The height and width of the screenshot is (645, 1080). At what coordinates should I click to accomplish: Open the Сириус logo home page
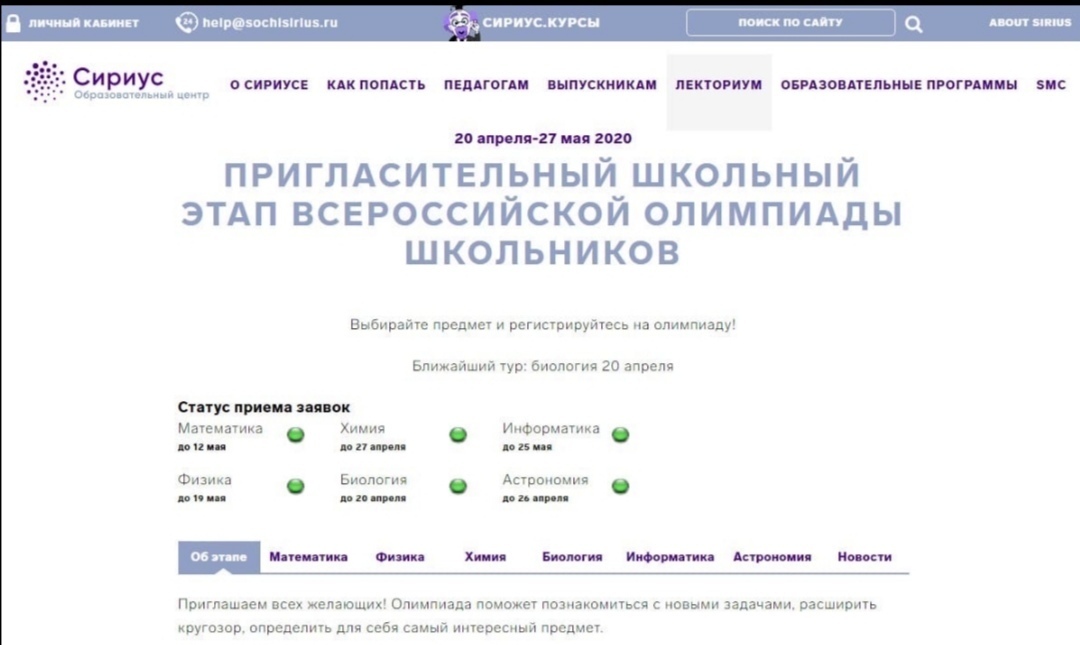click(x=116, y=83)
